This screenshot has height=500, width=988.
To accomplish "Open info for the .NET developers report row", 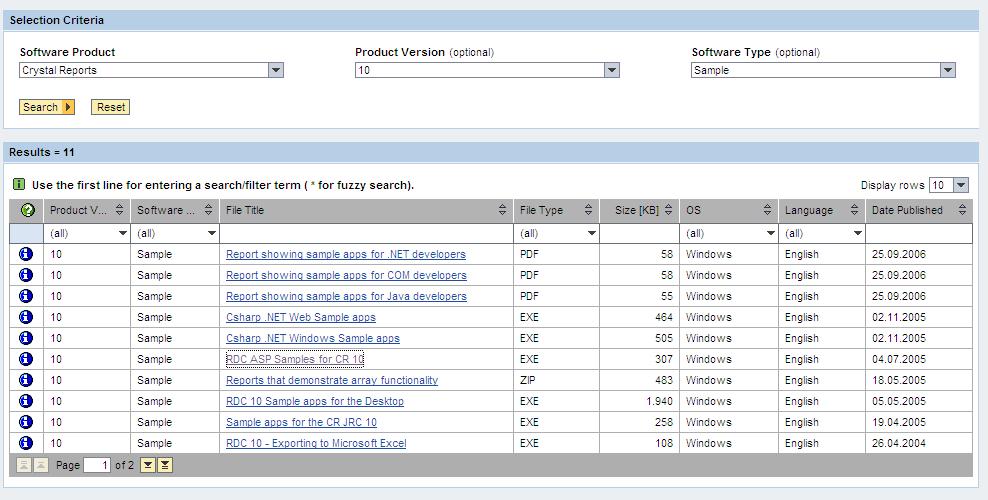I will tap(26, 254).
